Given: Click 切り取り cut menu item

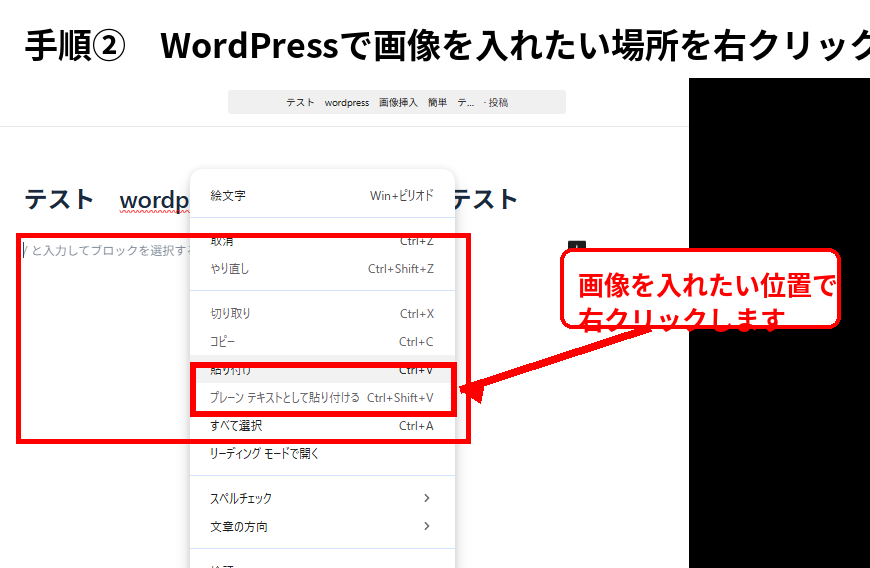Looking at the screenshot, I should (322, 313).
